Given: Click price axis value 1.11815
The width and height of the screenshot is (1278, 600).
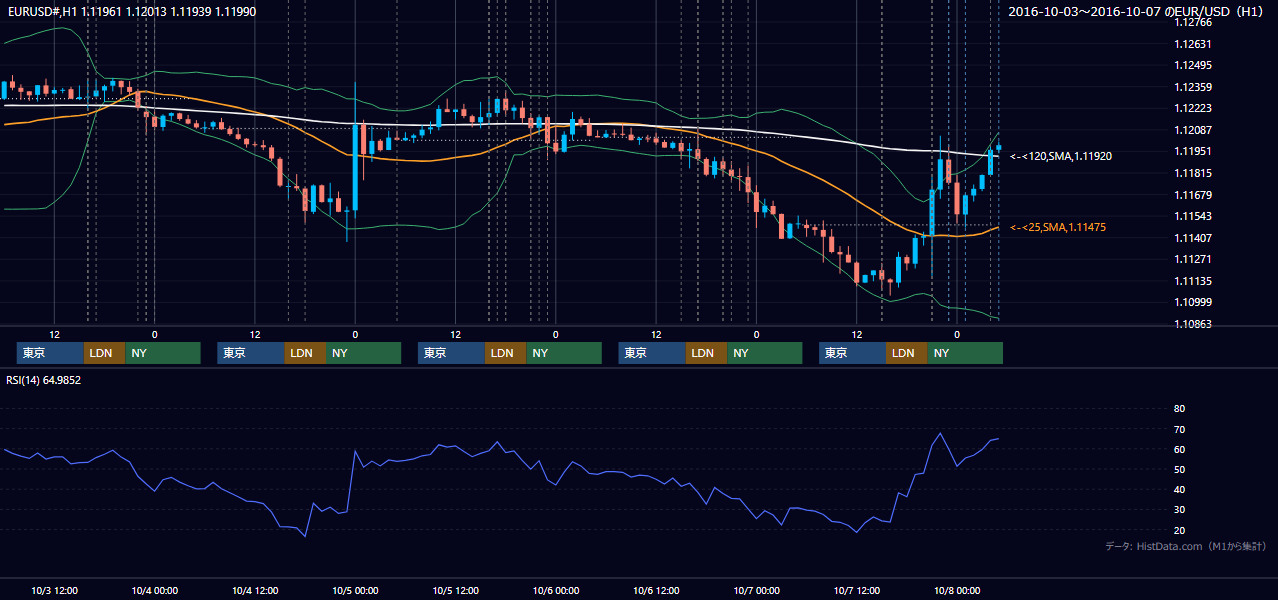Looking at the screenshot, I should point(1192,173).
